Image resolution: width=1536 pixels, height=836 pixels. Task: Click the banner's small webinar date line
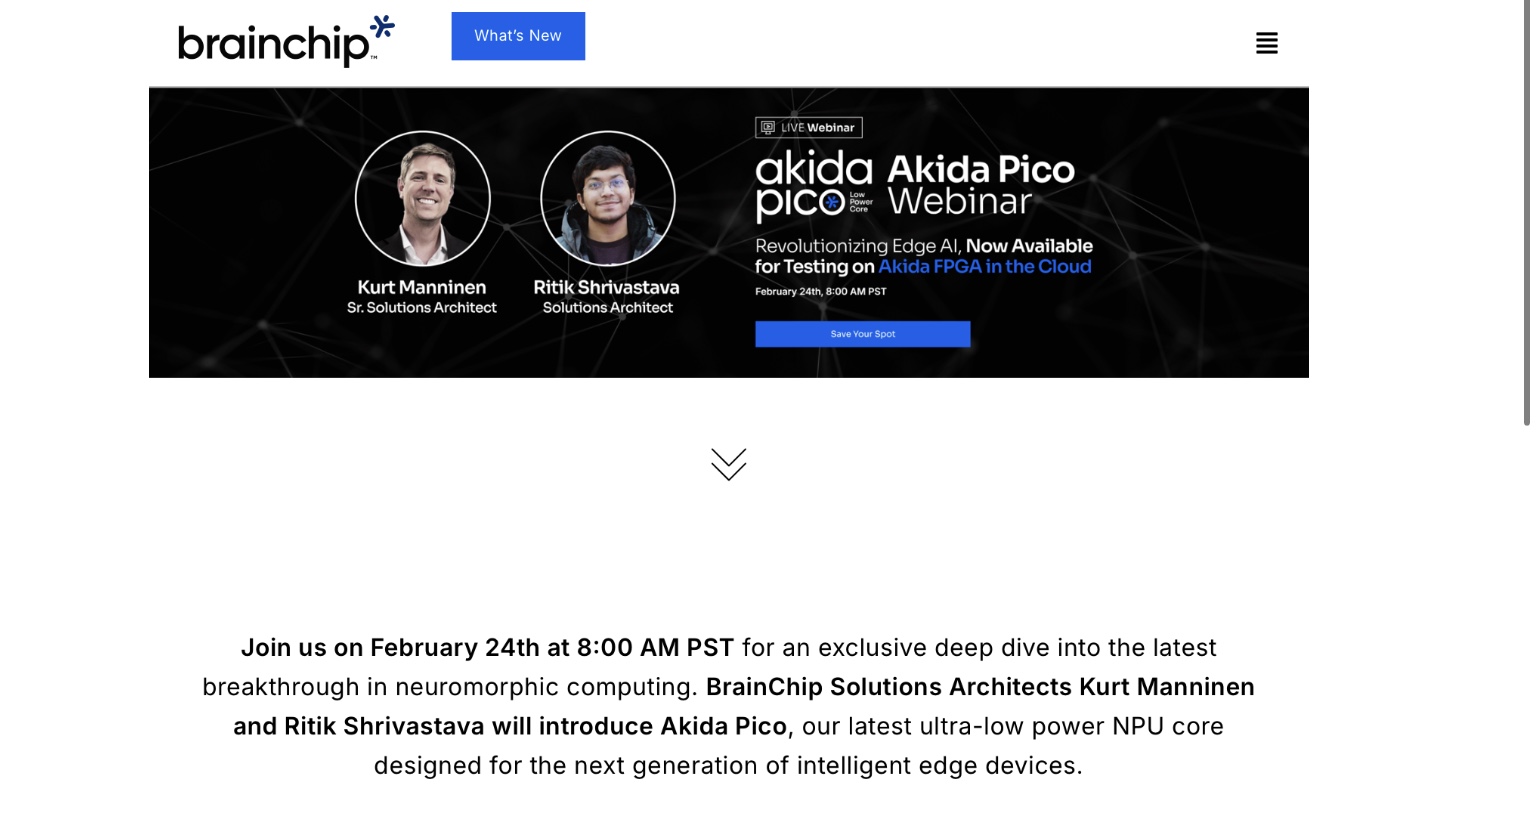click(x=820, y=292)
